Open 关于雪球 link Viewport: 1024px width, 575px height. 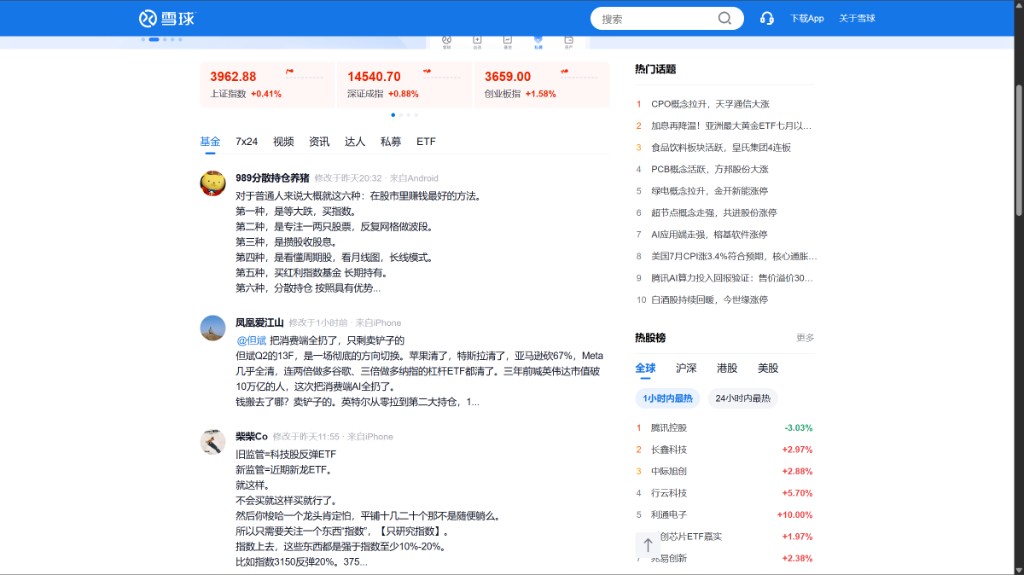(857, 18)
